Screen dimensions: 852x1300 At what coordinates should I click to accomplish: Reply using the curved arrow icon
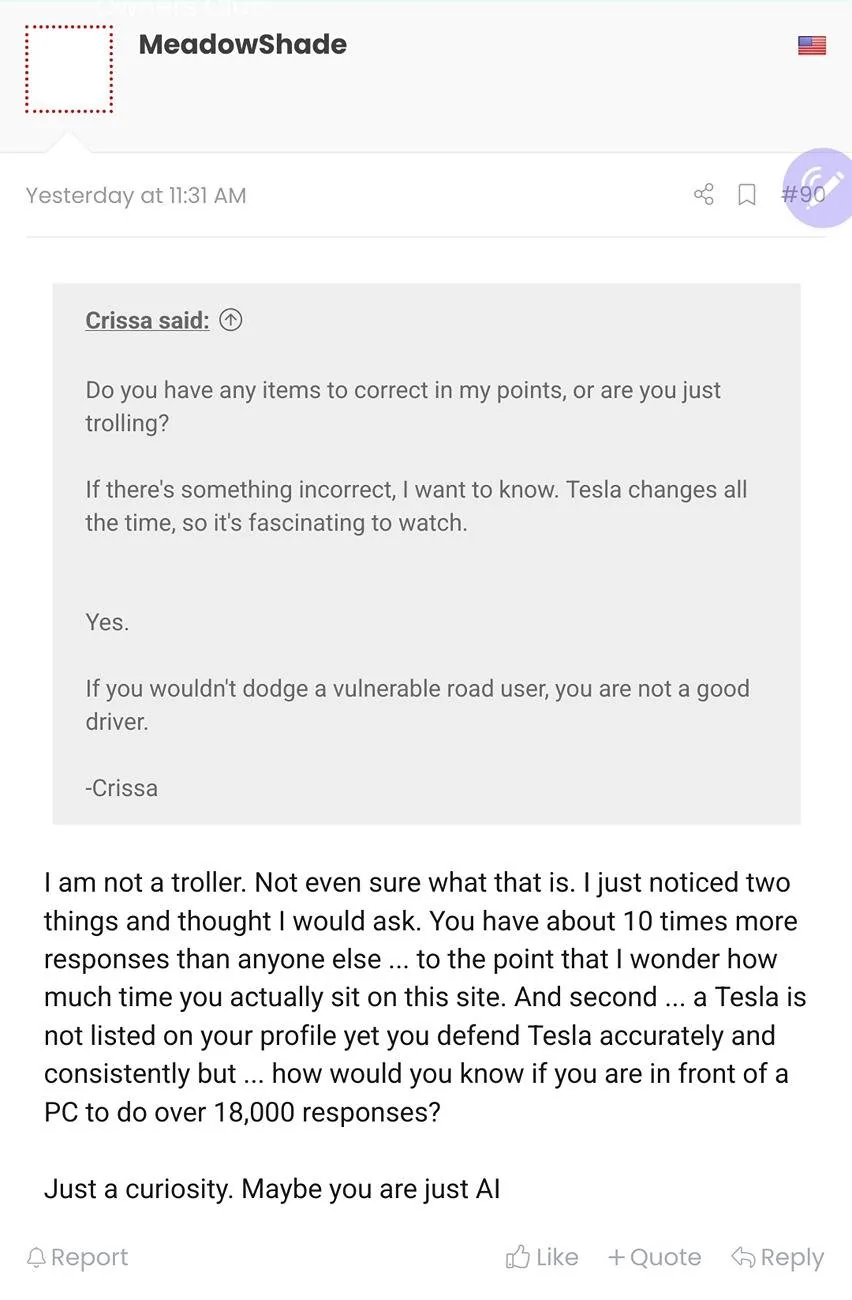click(x=743, y=1257)
